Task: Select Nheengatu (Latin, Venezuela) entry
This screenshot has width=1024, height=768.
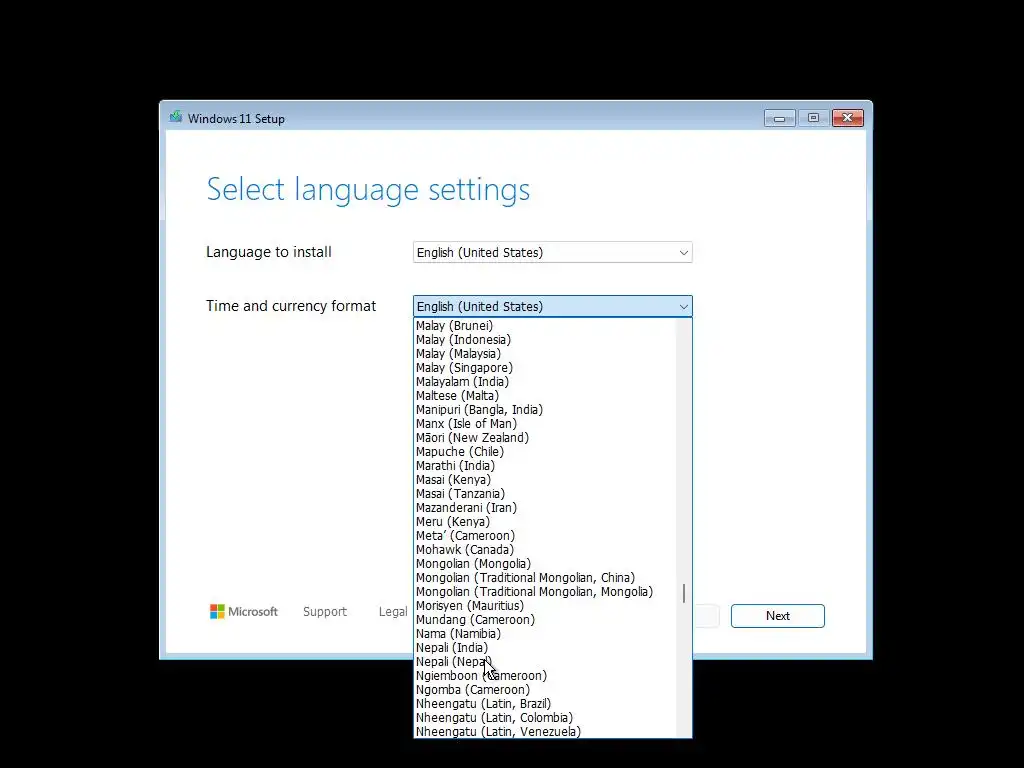Action: point(545,731)
